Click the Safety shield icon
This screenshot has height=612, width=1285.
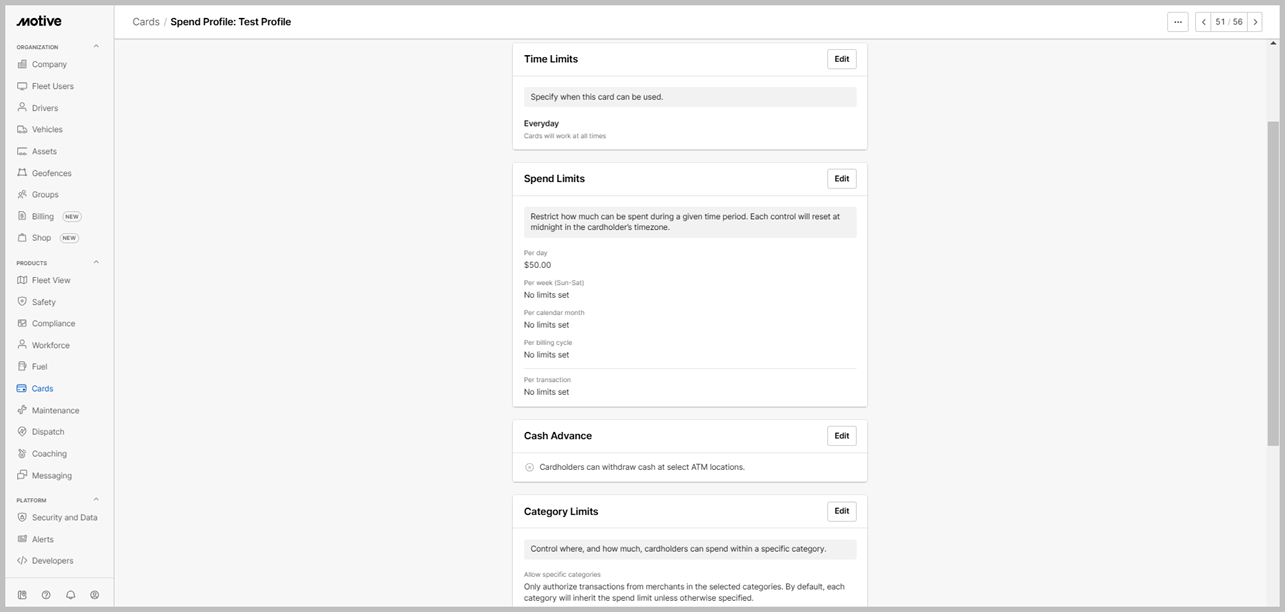22,302
